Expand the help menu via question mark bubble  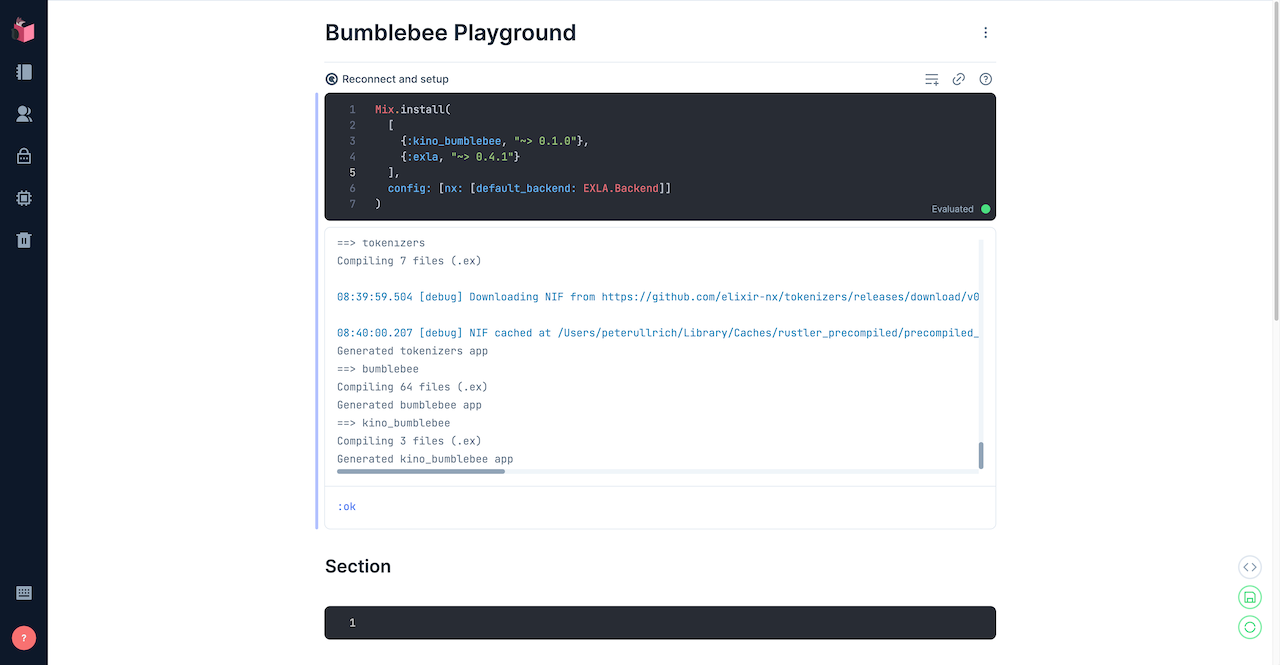coord(23,637)
